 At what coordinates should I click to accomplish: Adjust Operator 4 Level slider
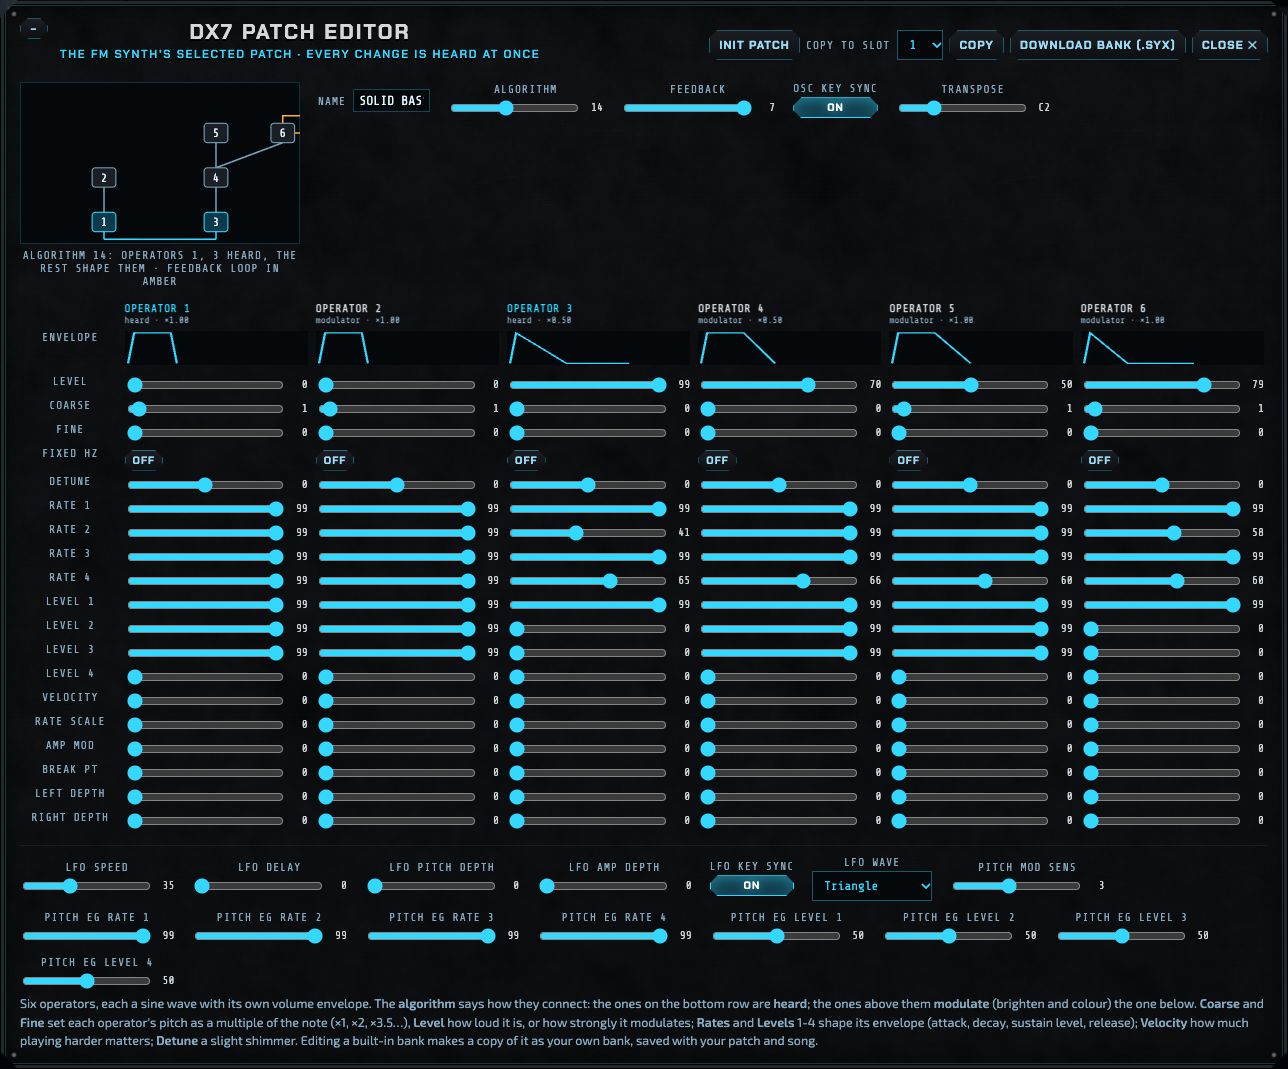point(779,385)
